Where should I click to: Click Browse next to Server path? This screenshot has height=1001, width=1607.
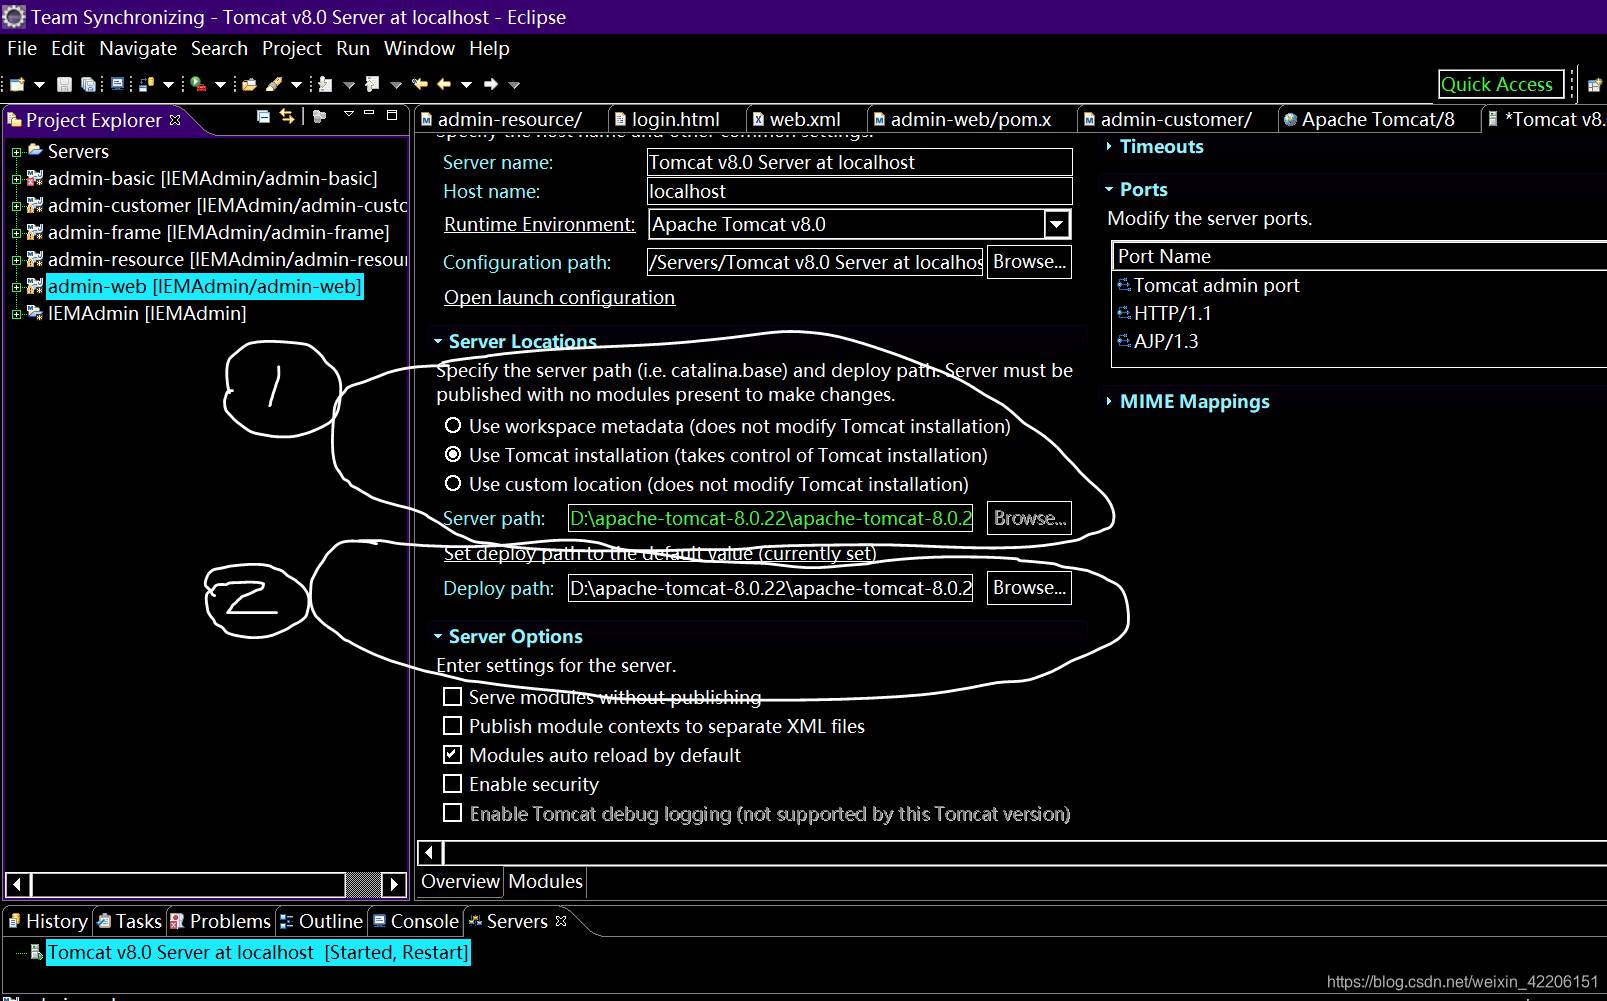[1029, 518]
